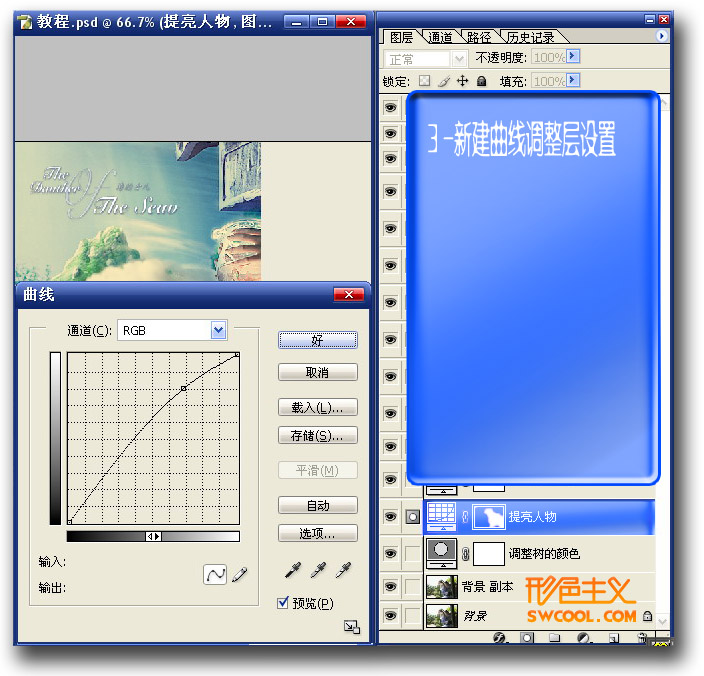
Task: Select the curves thumbnail of 提亮人物 layer
Action: pos(441,516)
